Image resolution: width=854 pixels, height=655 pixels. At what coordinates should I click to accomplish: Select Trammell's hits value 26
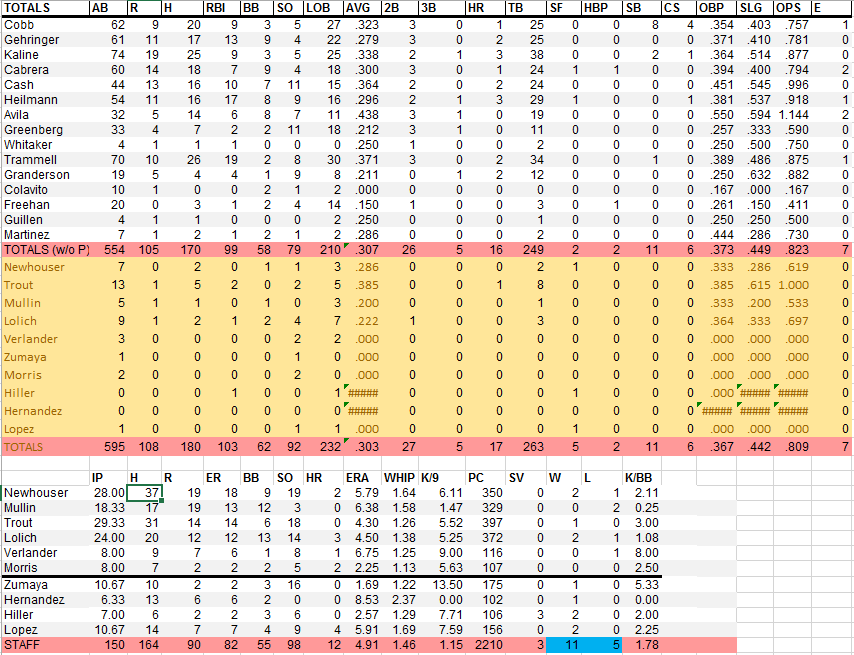[x=193, y=160]
